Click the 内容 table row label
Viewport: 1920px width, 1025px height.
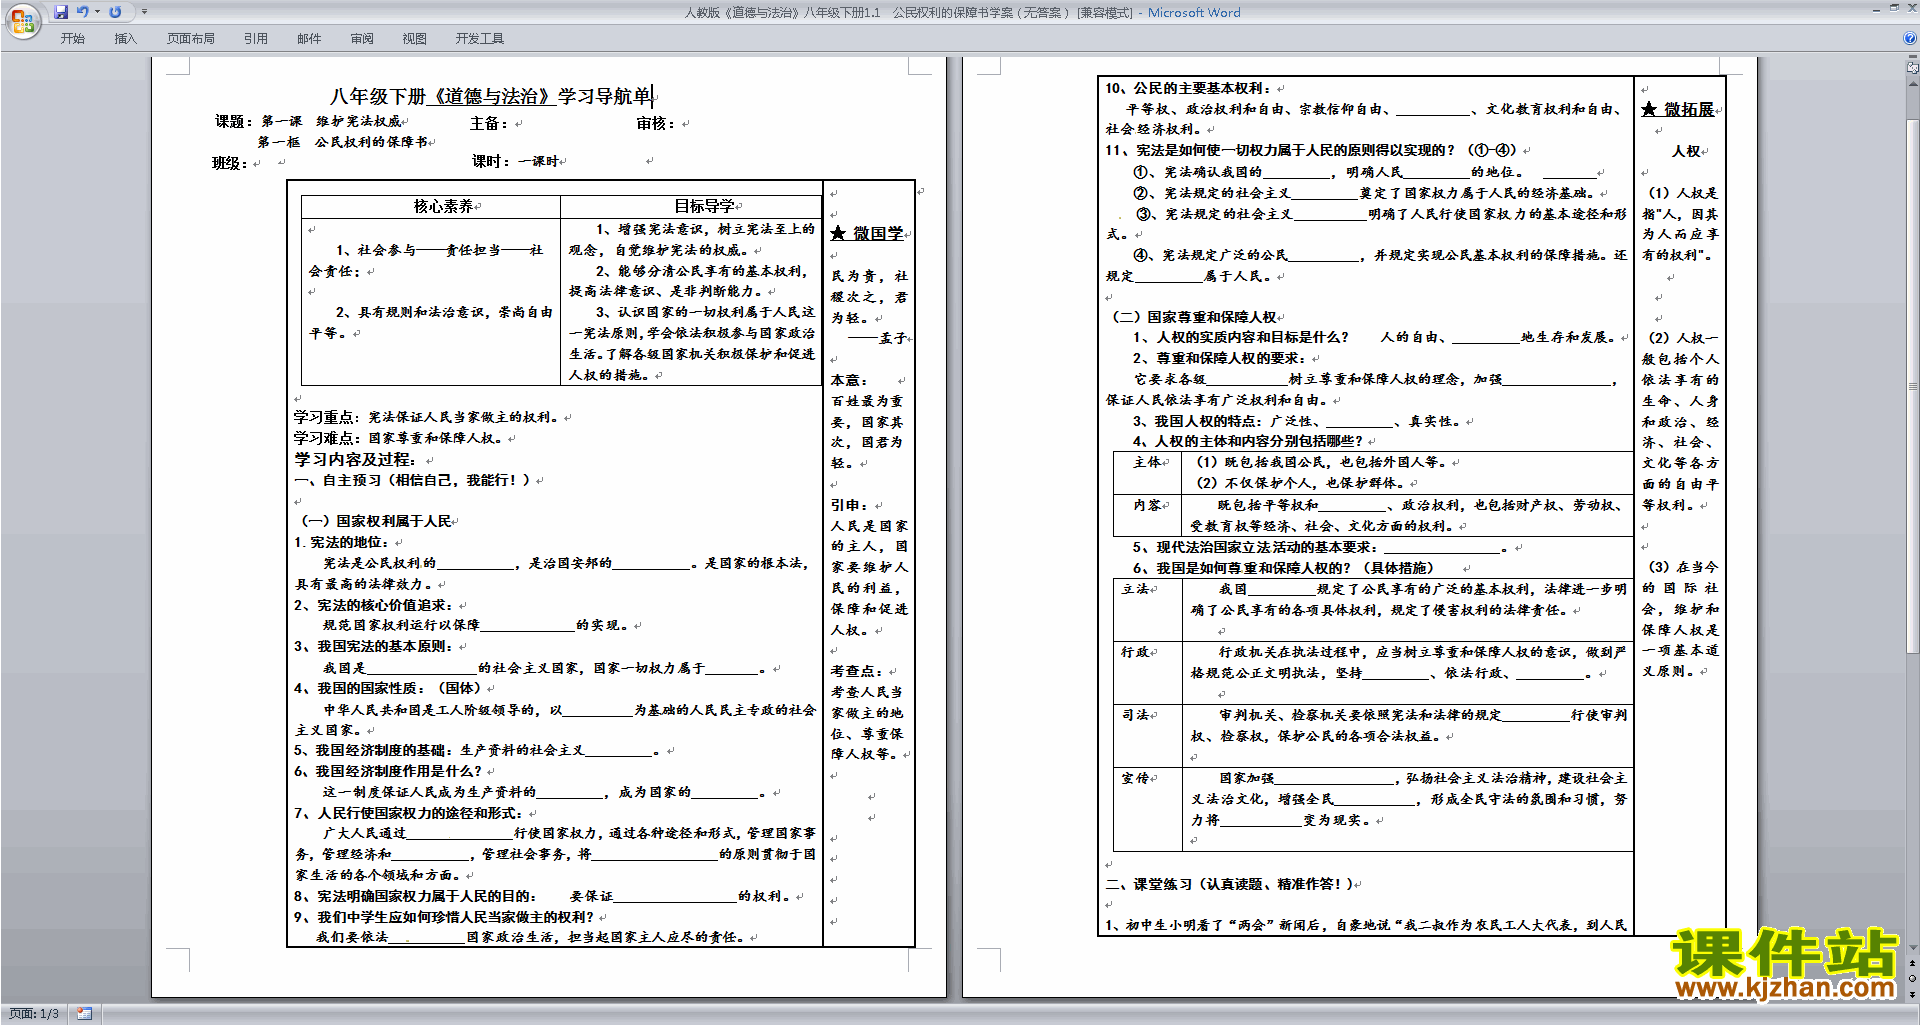click(x=1147, y=505)
